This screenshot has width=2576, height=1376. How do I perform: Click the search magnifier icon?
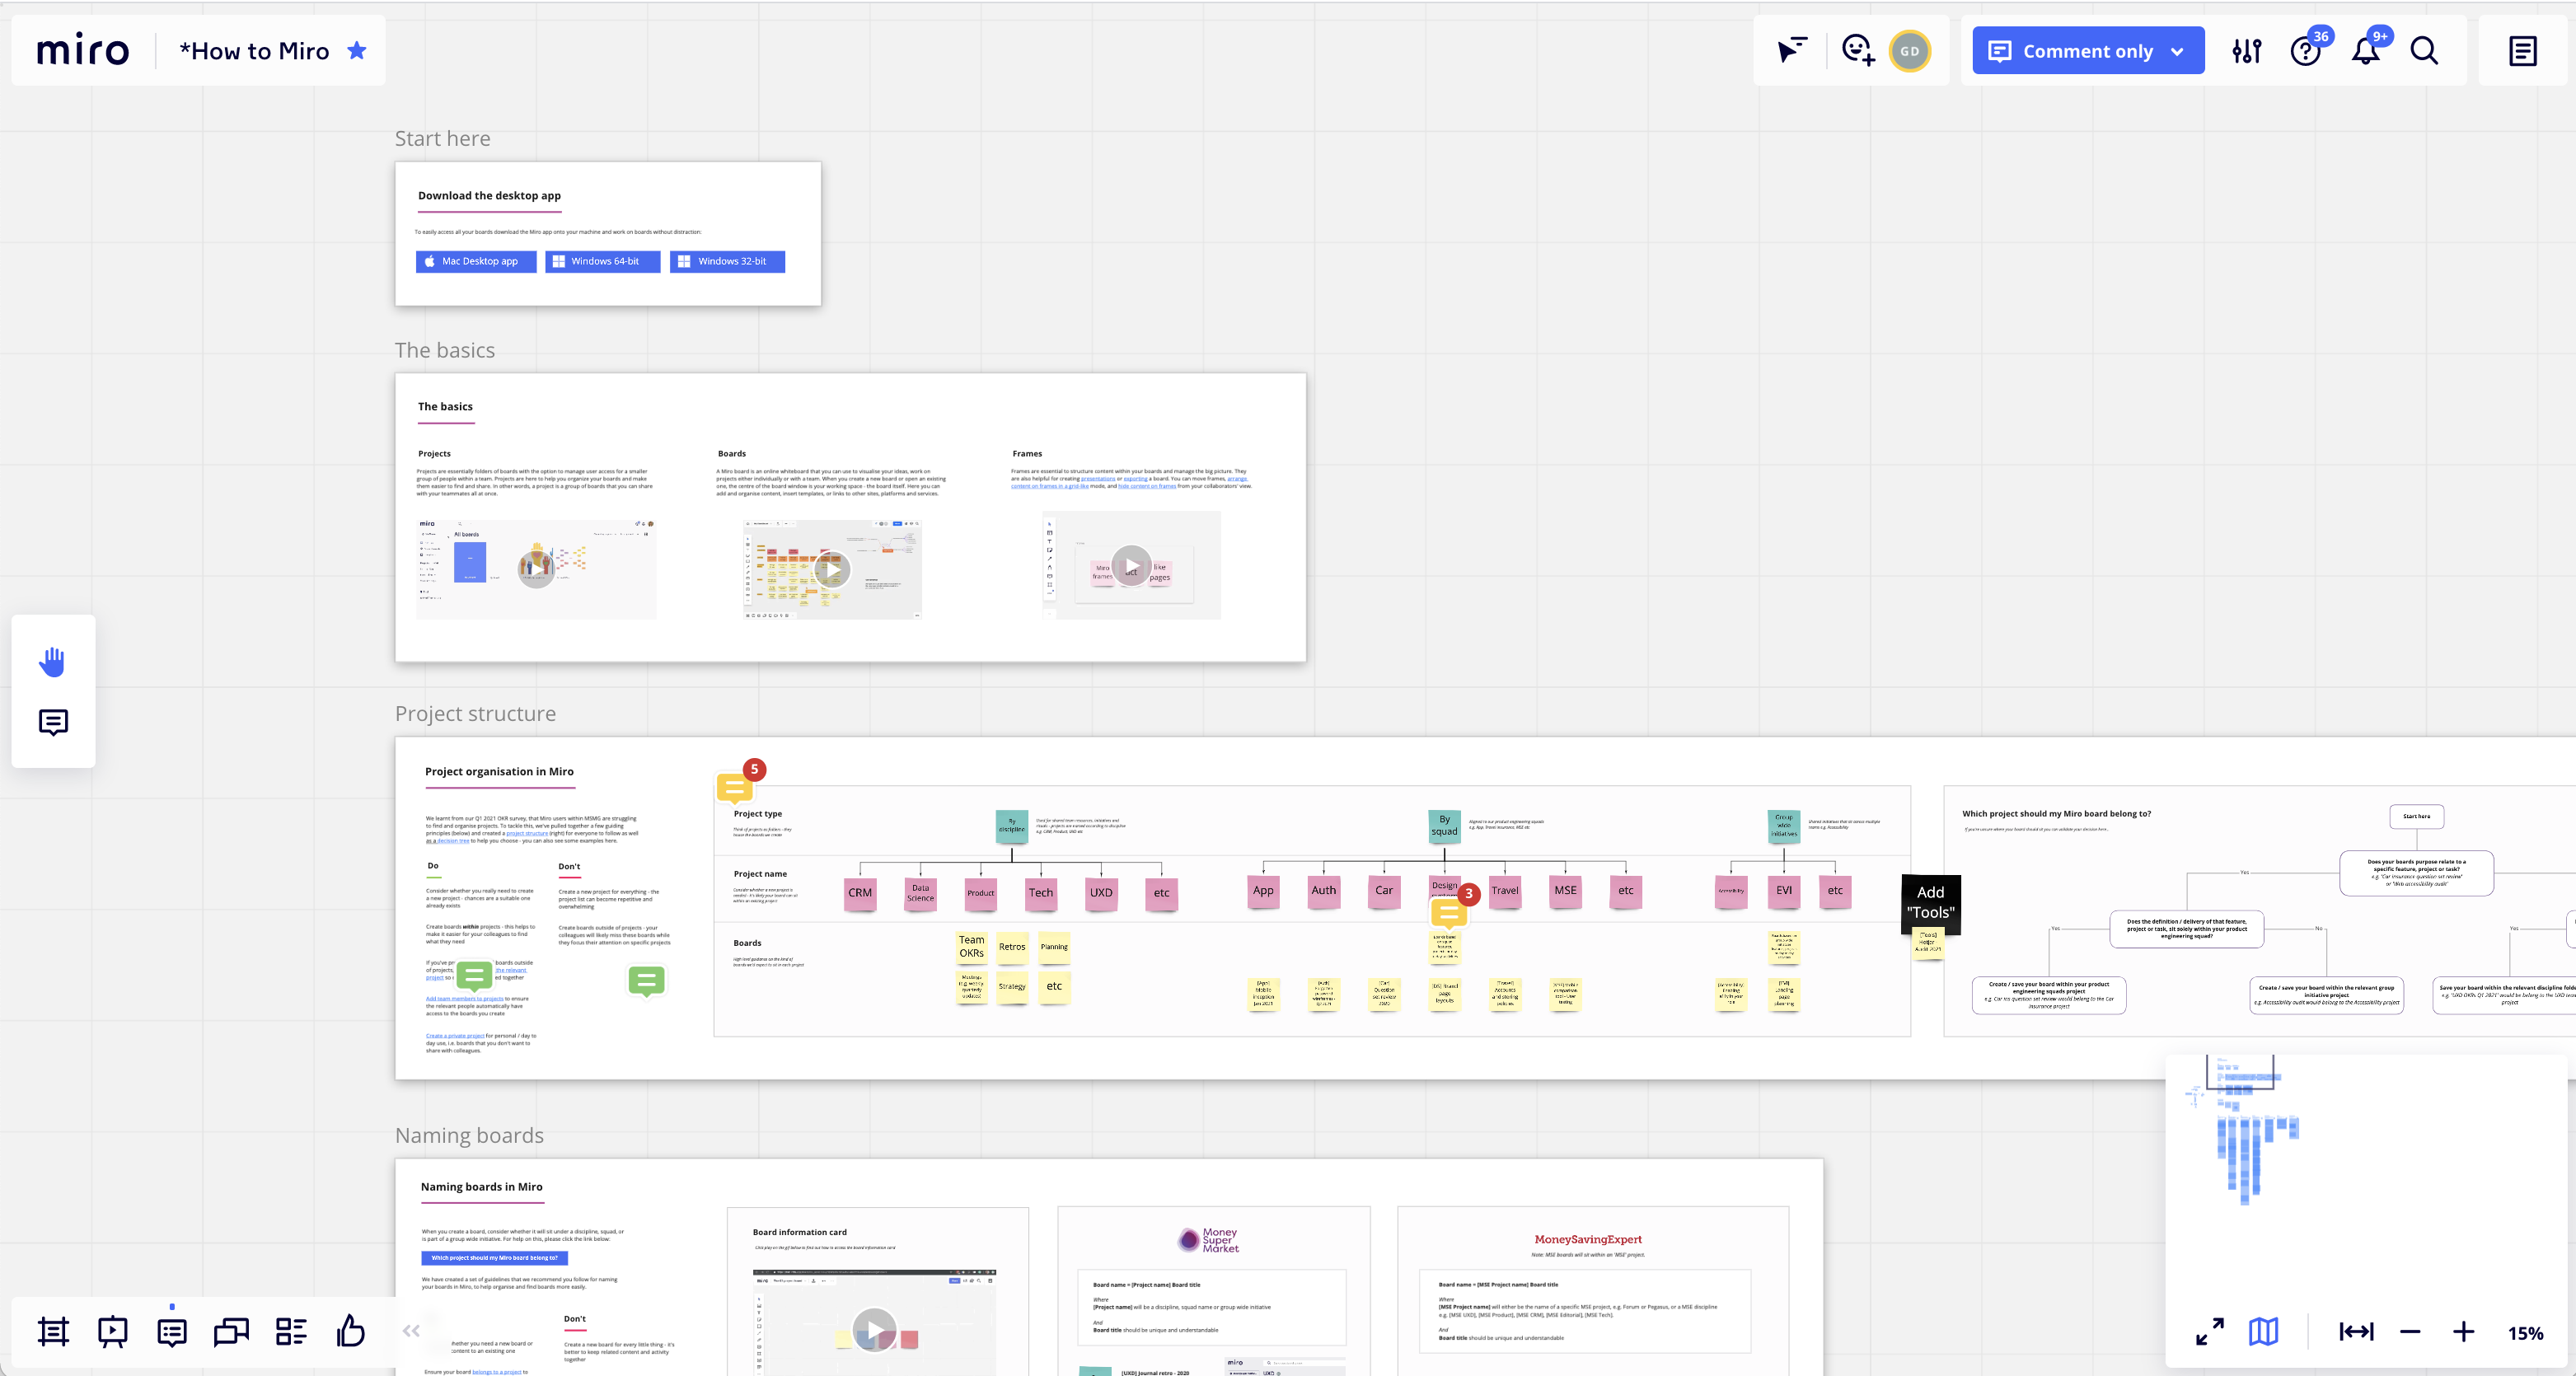click(x=2424, y=51)
